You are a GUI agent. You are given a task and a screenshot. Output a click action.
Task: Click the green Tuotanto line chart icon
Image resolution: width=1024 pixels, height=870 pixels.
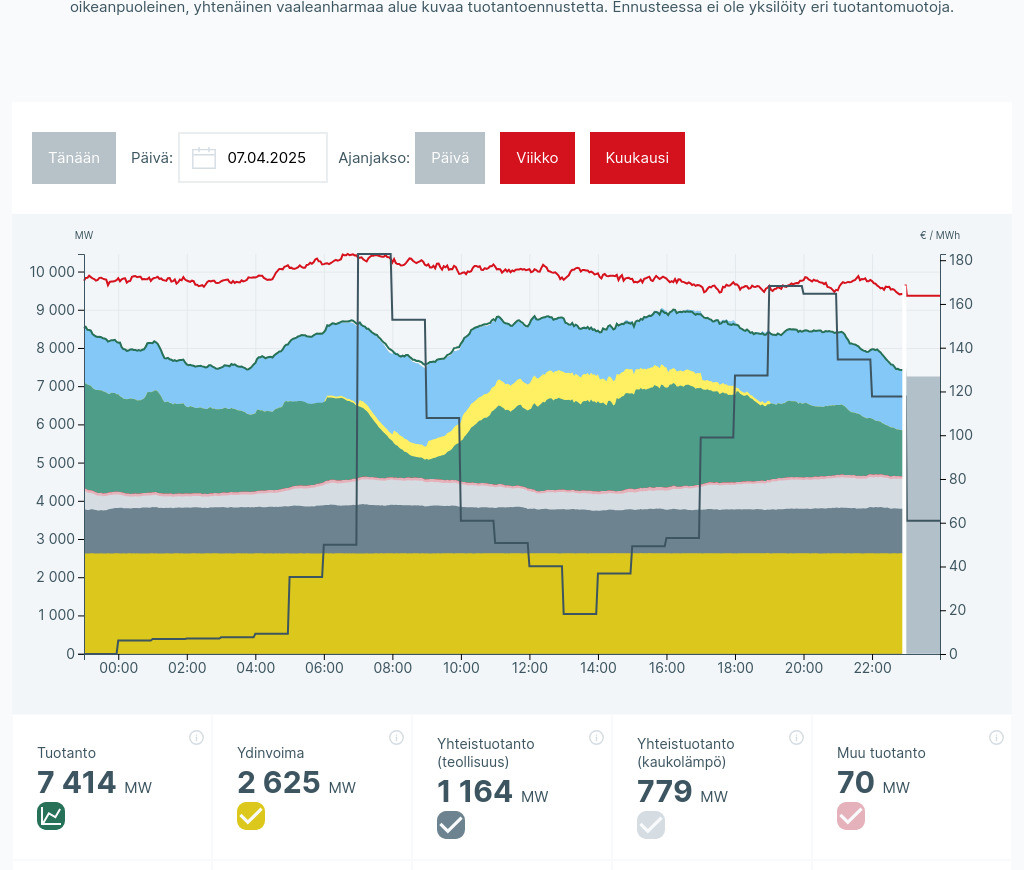point(51,816)
